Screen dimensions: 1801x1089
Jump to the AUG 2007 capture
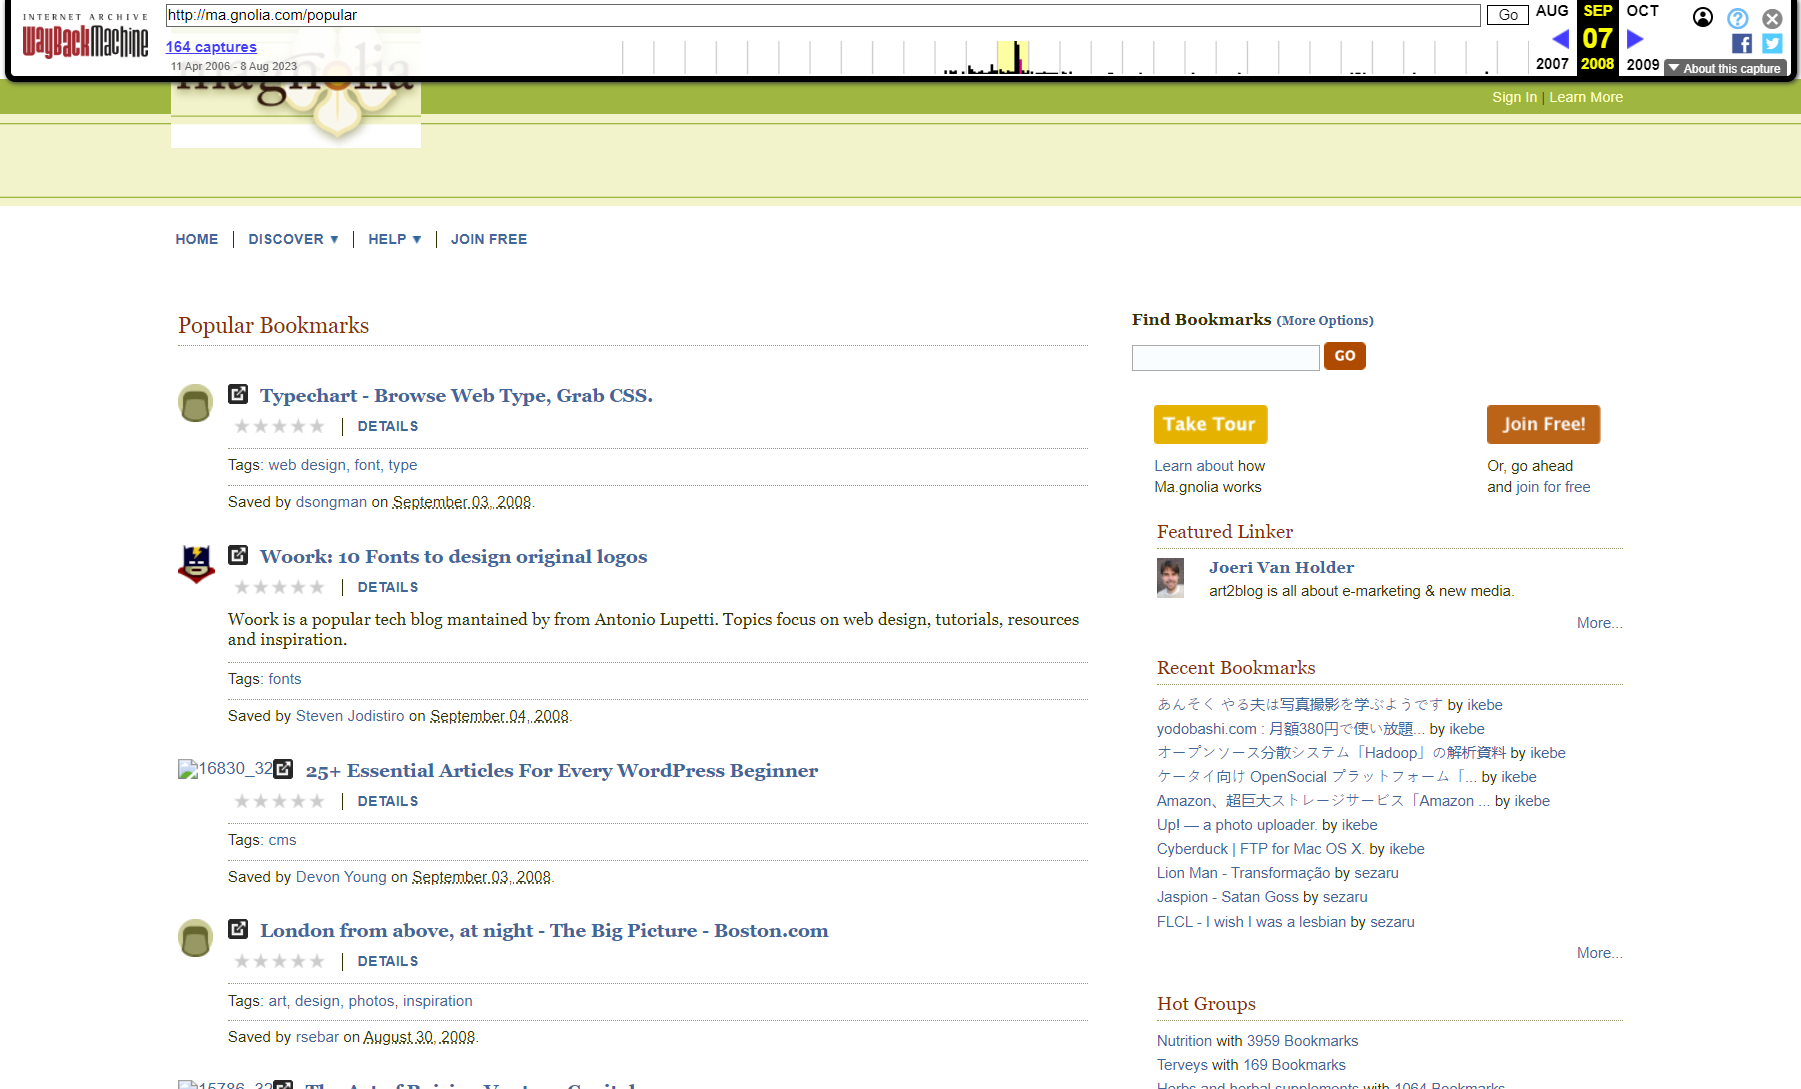click(x=1552, y=37)
